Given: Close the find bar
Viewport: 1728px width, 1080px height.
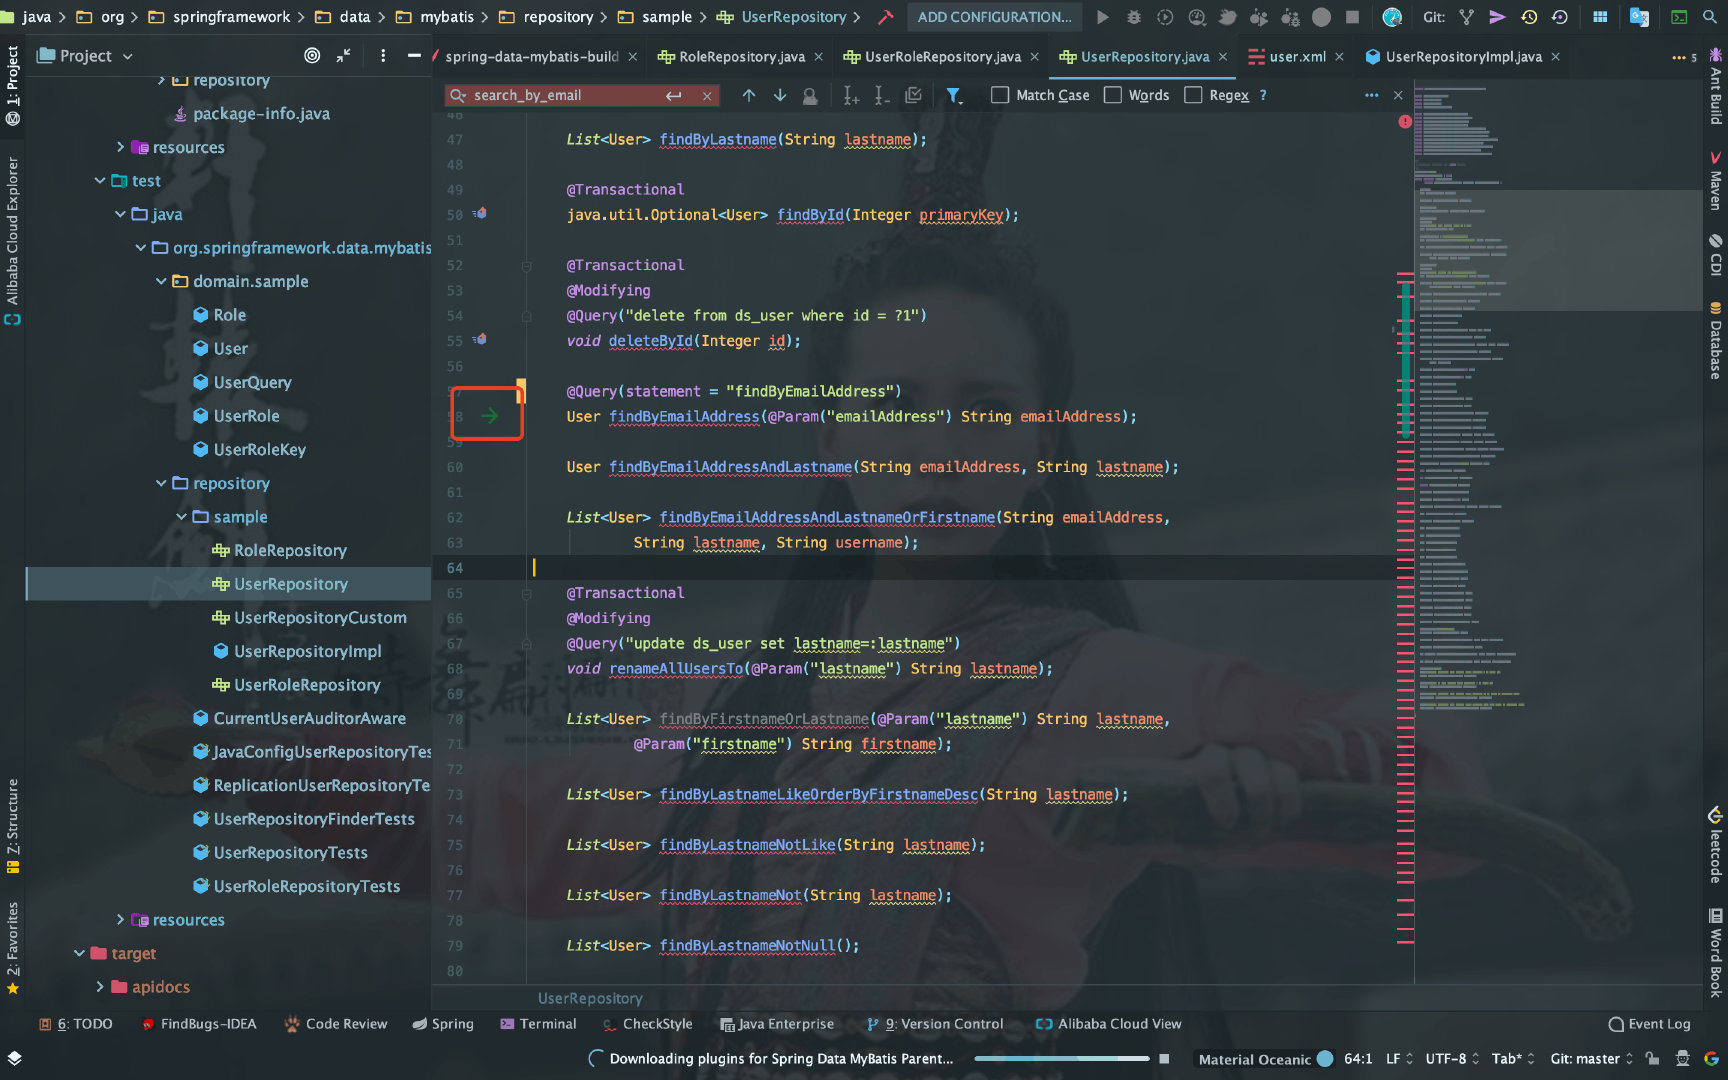Looking at the screenshot, I should click(1398, 95).
